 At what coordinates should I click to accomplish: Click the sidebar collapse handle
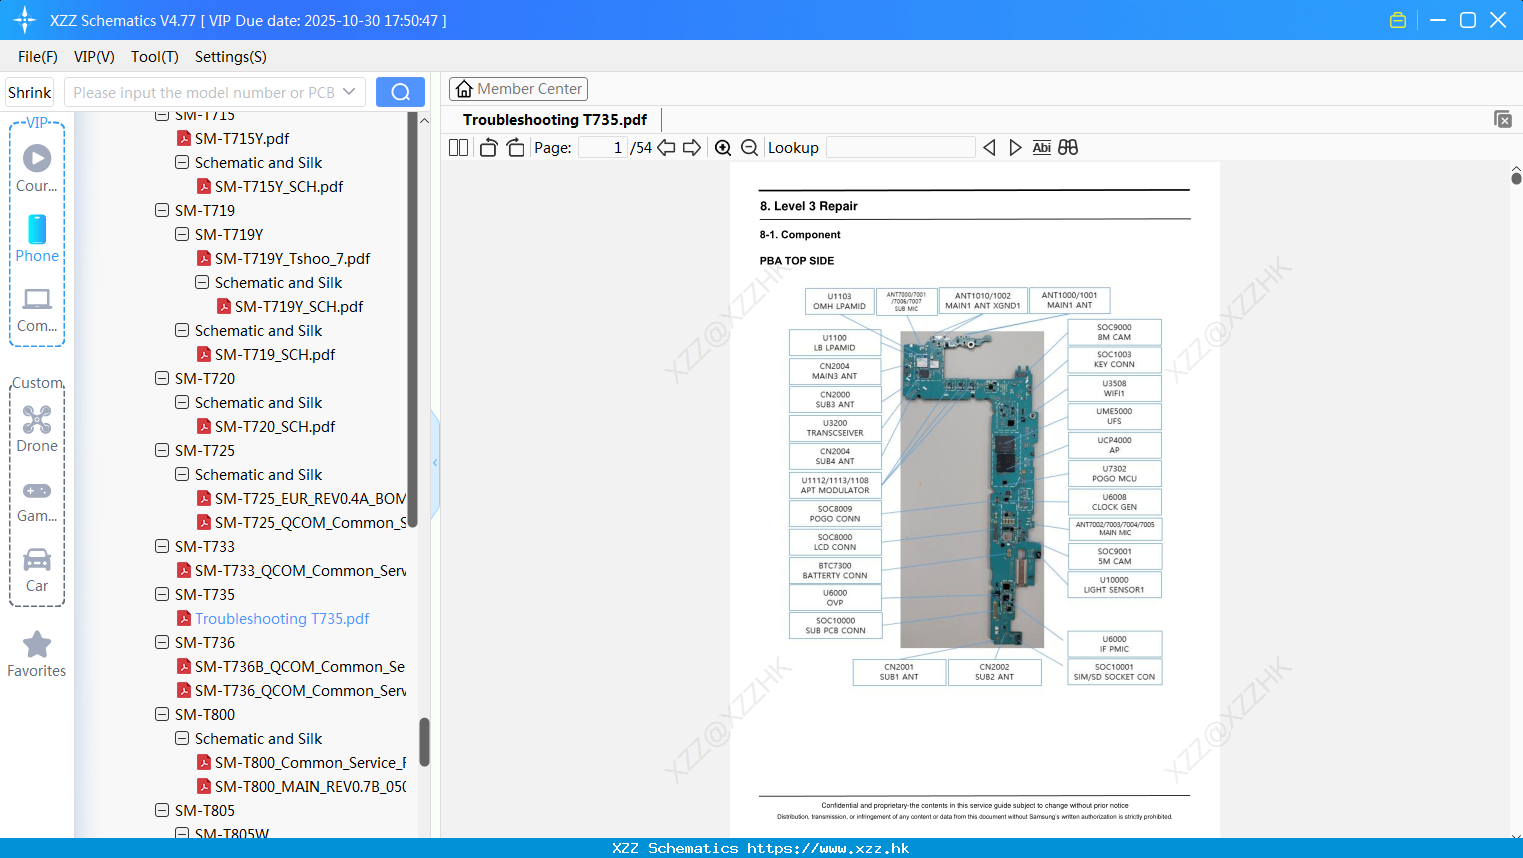(x=435, y=462)
